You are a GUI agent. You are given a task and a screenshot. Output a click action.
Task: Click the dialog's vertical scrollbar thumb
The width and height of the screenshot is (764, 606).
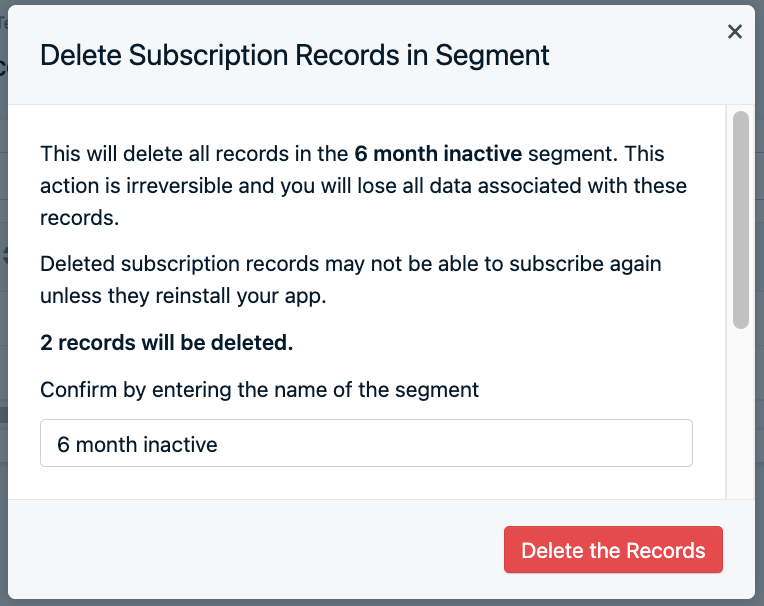741,220
